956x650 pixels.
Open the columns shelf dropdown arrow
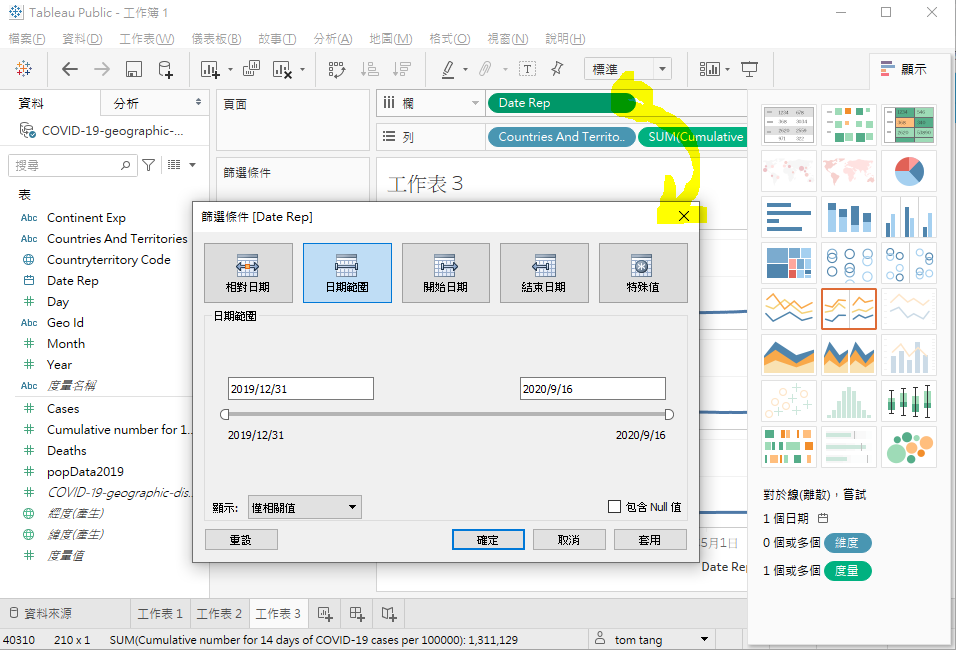(475, 103)
